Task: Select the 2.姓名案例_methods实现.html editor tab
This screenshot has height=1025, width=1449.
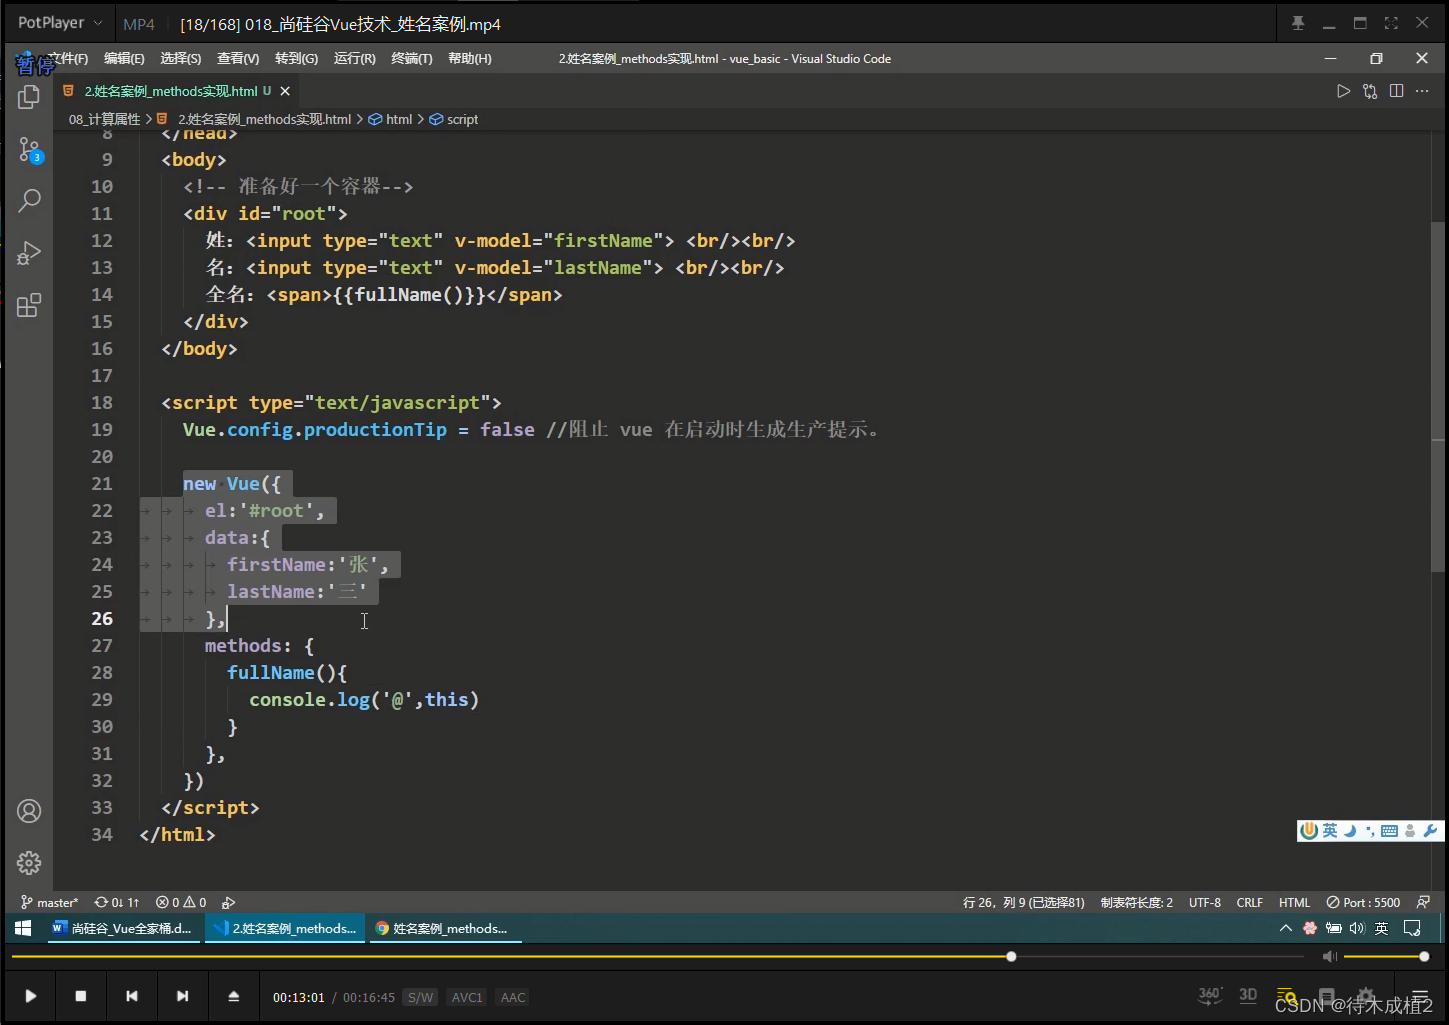Action: pos(178,91)
